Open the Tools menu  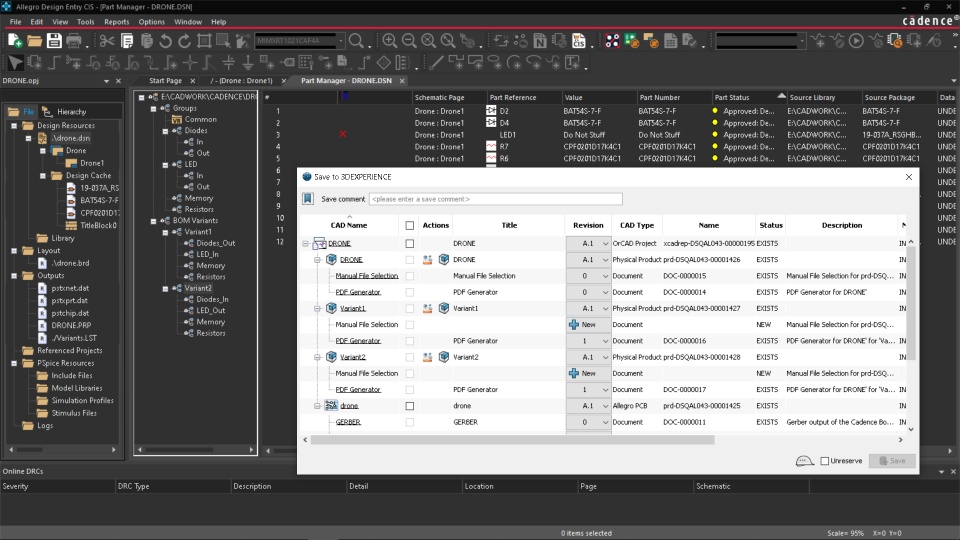click(86, 21)
